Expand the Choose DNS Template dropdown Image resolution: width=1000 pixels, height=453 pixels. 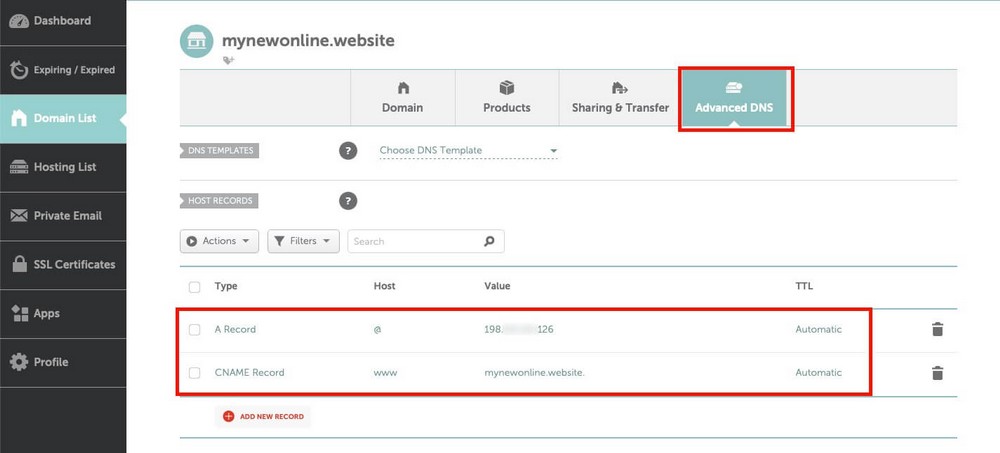point(468,151)
